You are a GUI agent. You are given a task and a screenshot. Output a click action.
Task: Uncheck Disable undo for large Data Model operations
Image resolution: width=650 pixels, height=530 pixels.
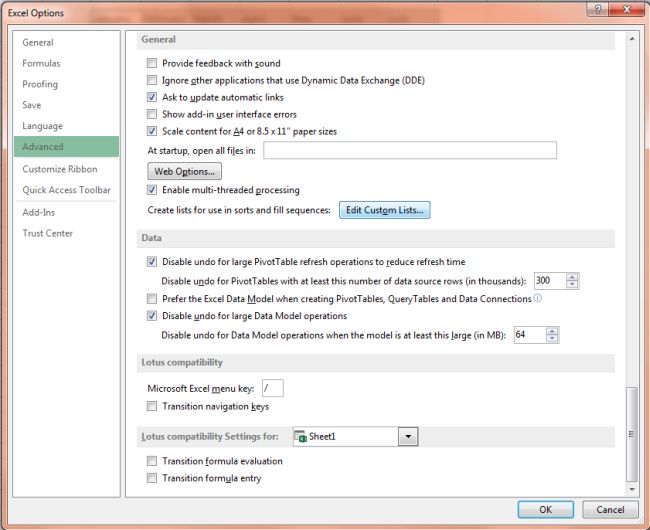click(152, 316)
